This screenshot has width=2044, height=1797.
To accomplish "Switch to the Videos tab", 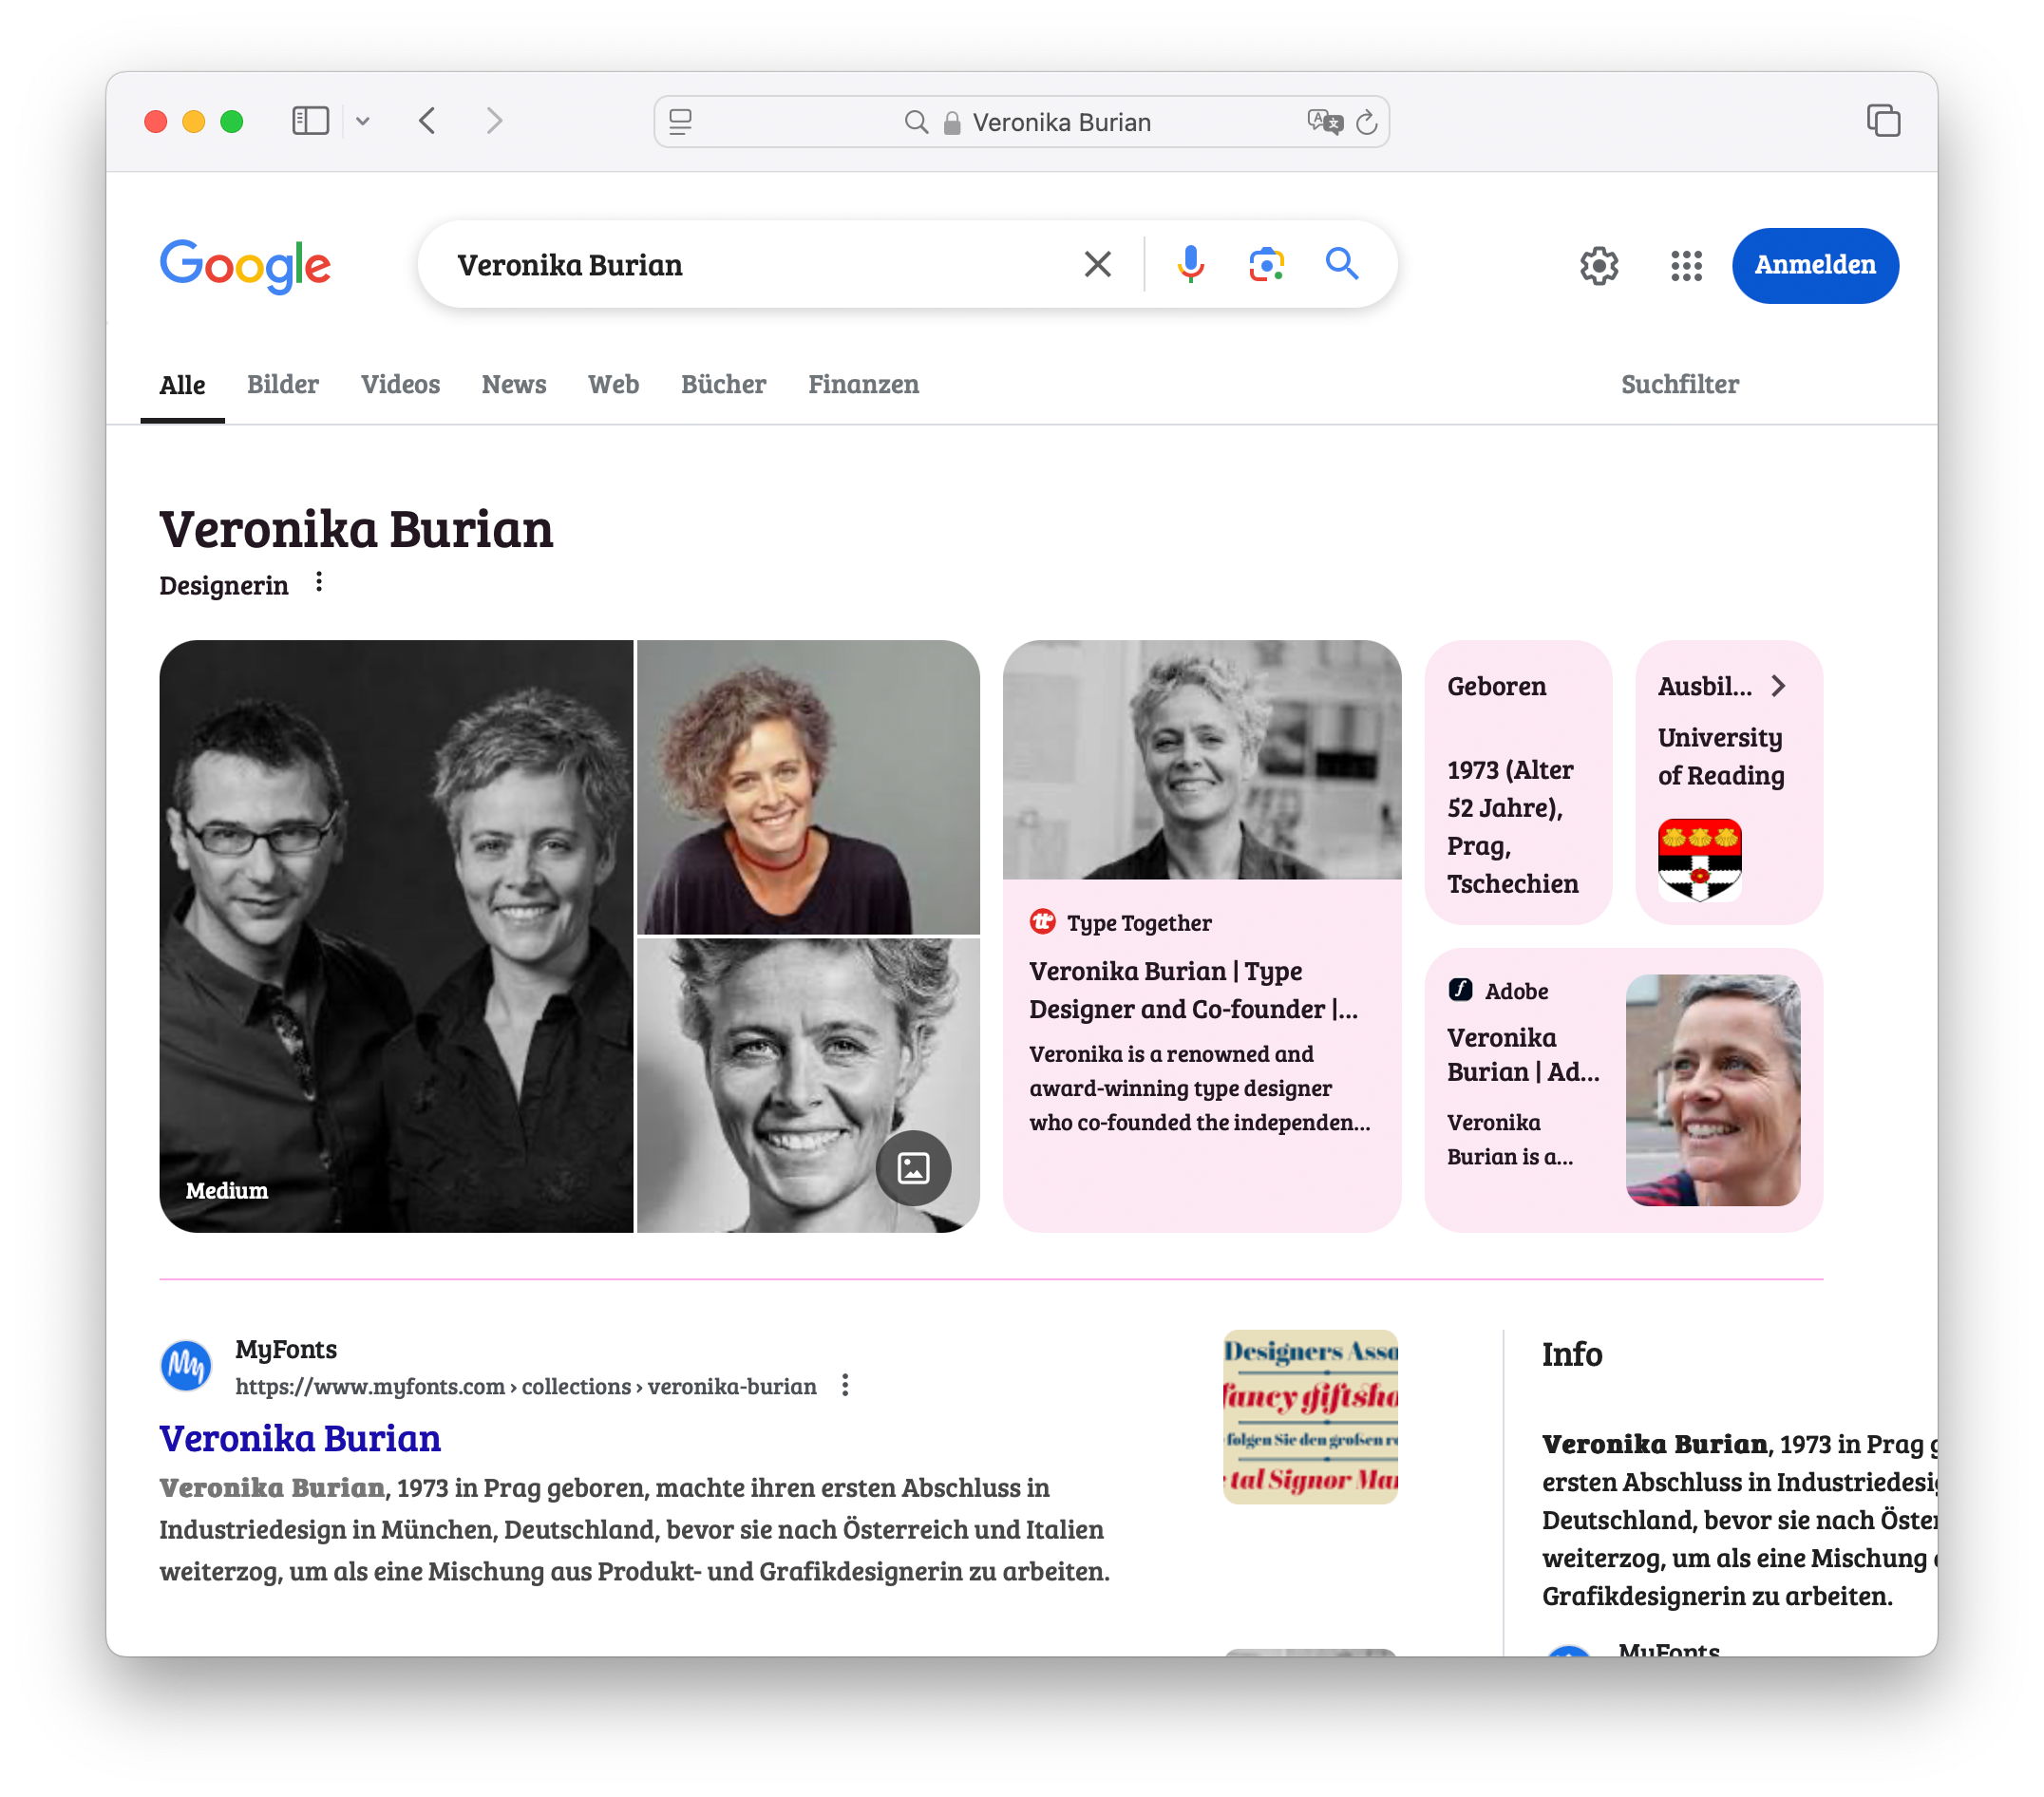I will click(x=400, y=385).
